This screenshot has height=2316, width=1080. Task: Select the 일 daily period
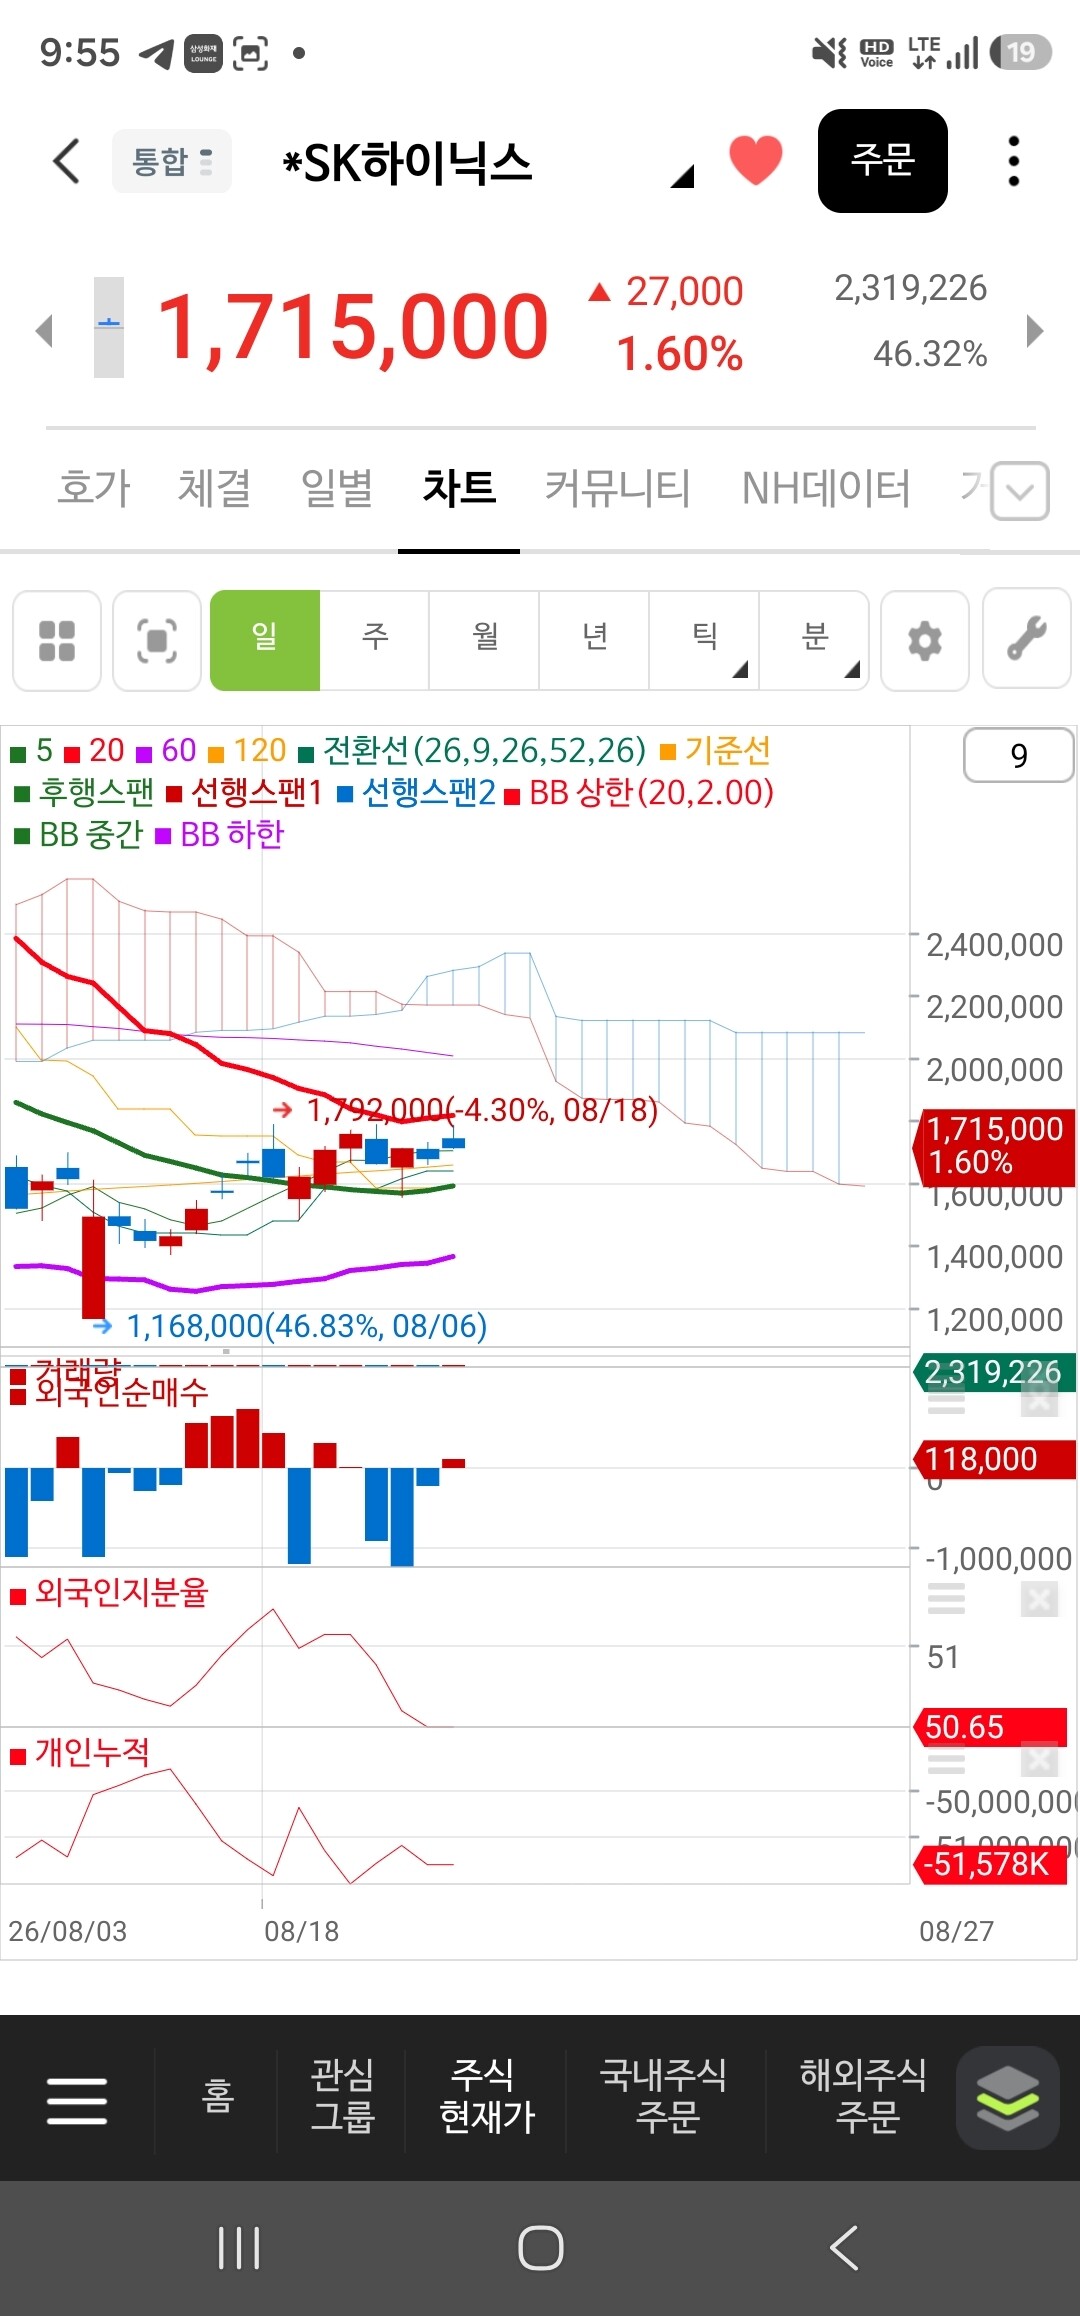(265, 640)
